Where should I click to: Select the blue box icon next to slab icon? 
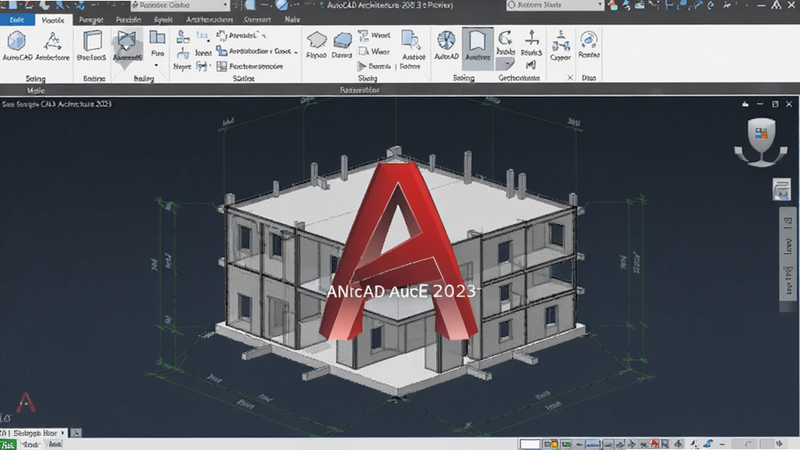click(x=342, y=40)
